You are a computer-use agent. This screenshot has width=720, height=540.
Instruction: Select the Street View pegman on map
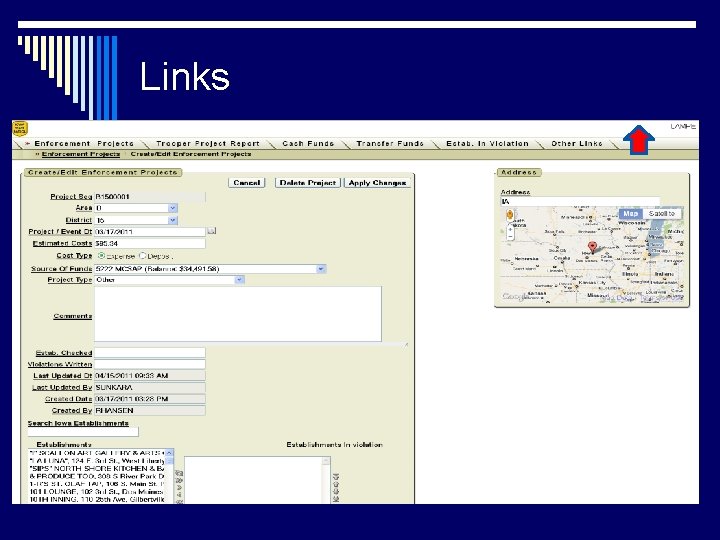click(510, 215)
